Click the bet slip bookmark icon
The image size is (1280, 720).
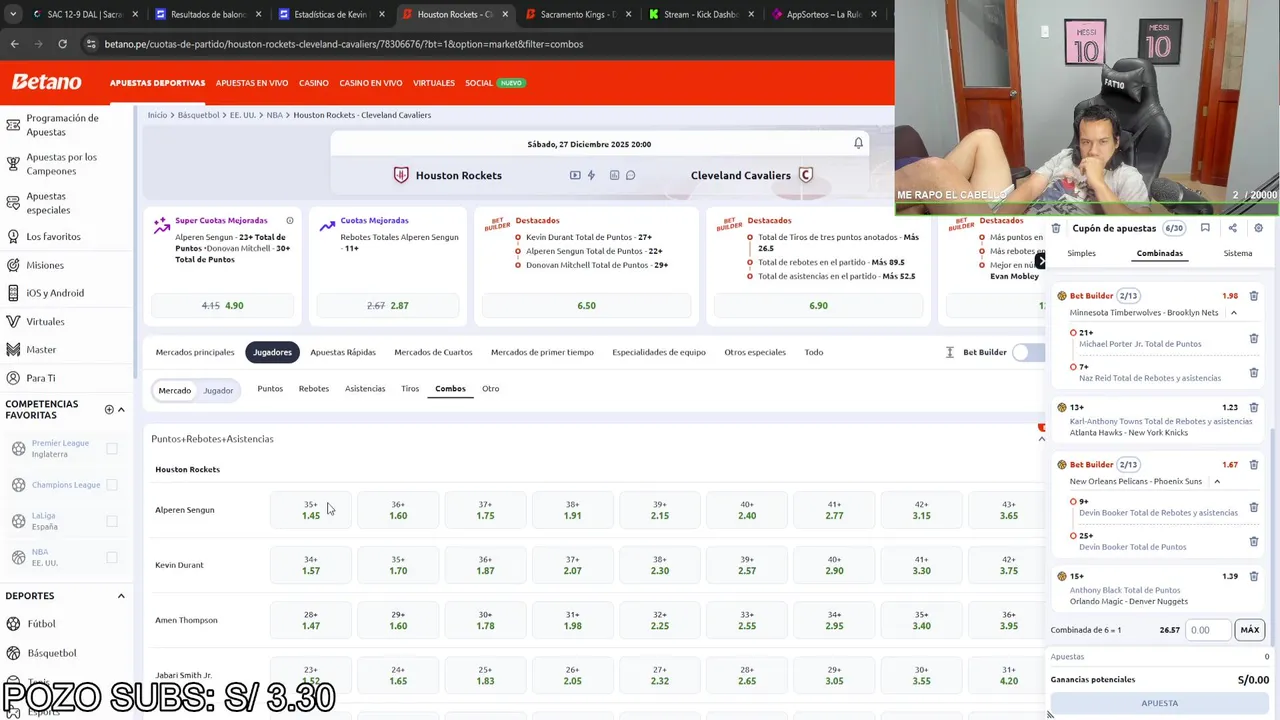tap(1205, 228)
